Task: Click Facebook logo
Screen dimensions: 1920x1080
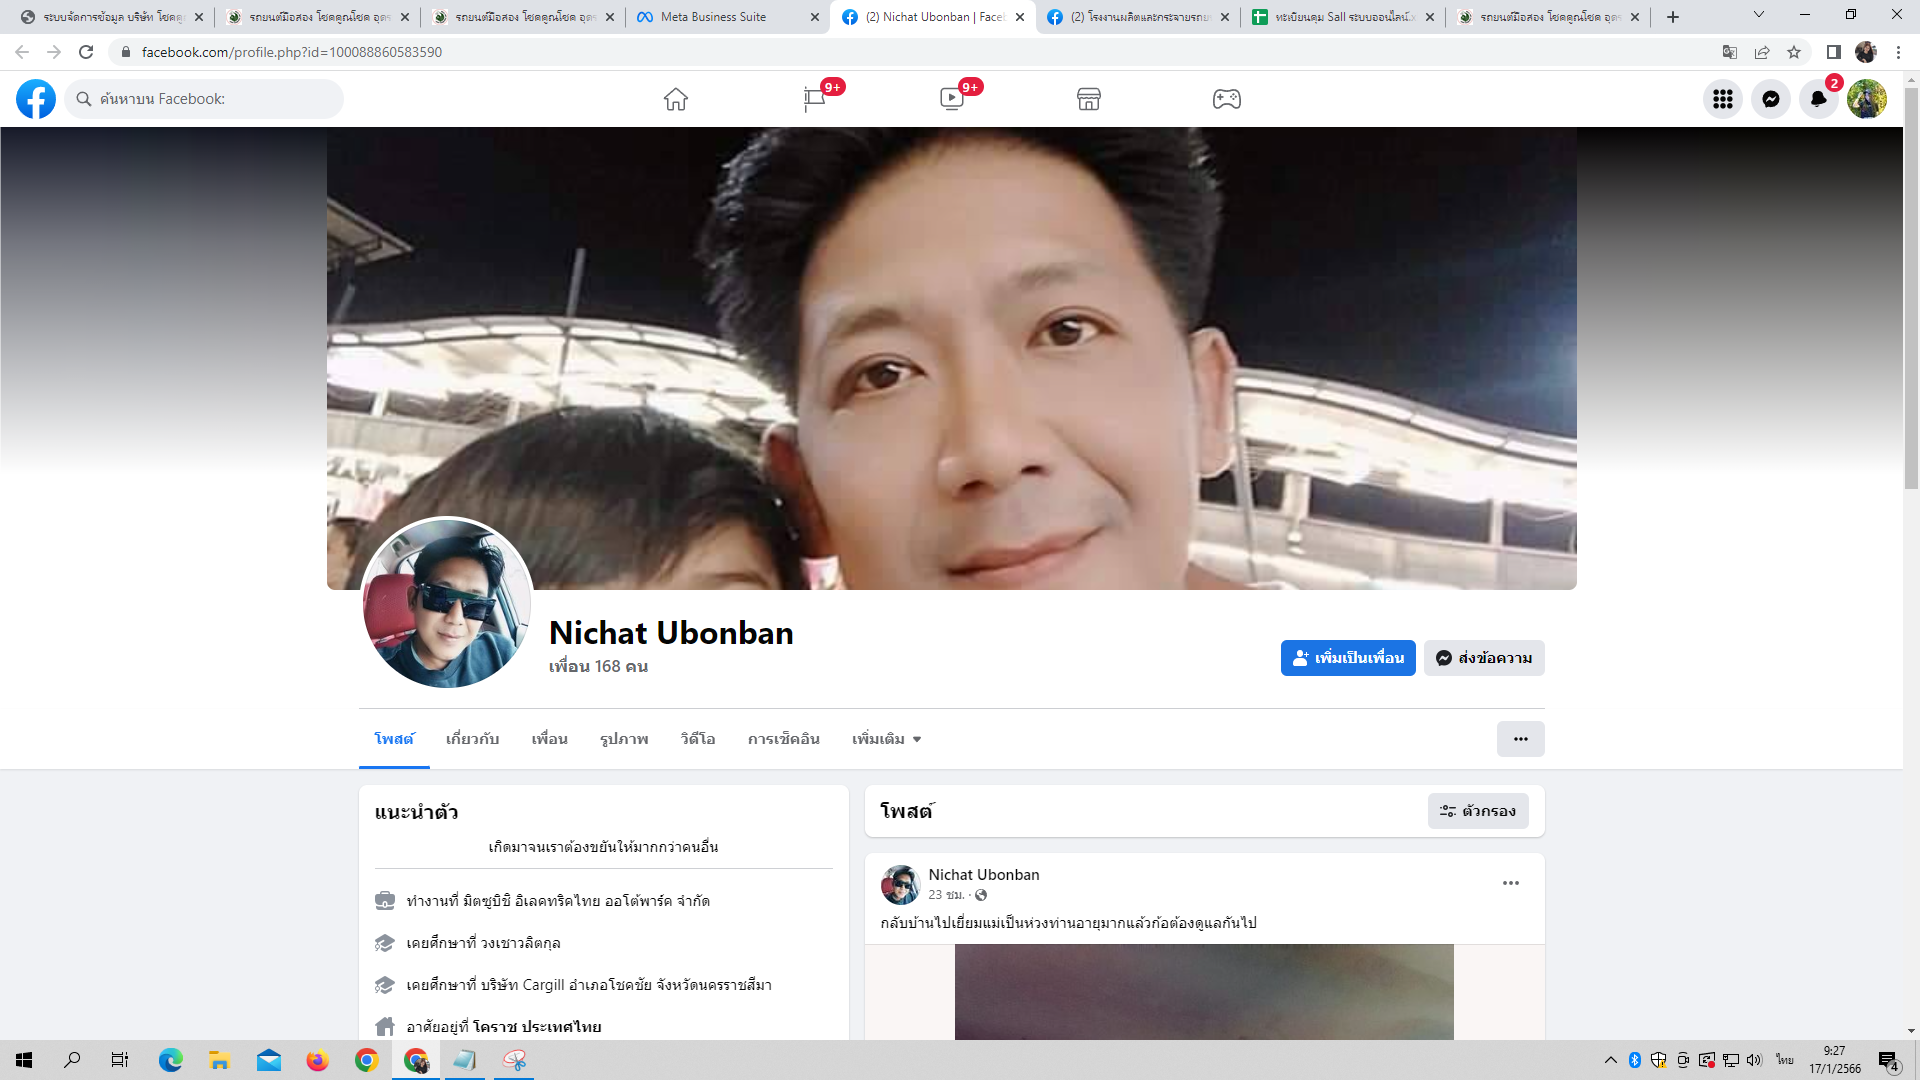Action: click(x=36, y=99)
